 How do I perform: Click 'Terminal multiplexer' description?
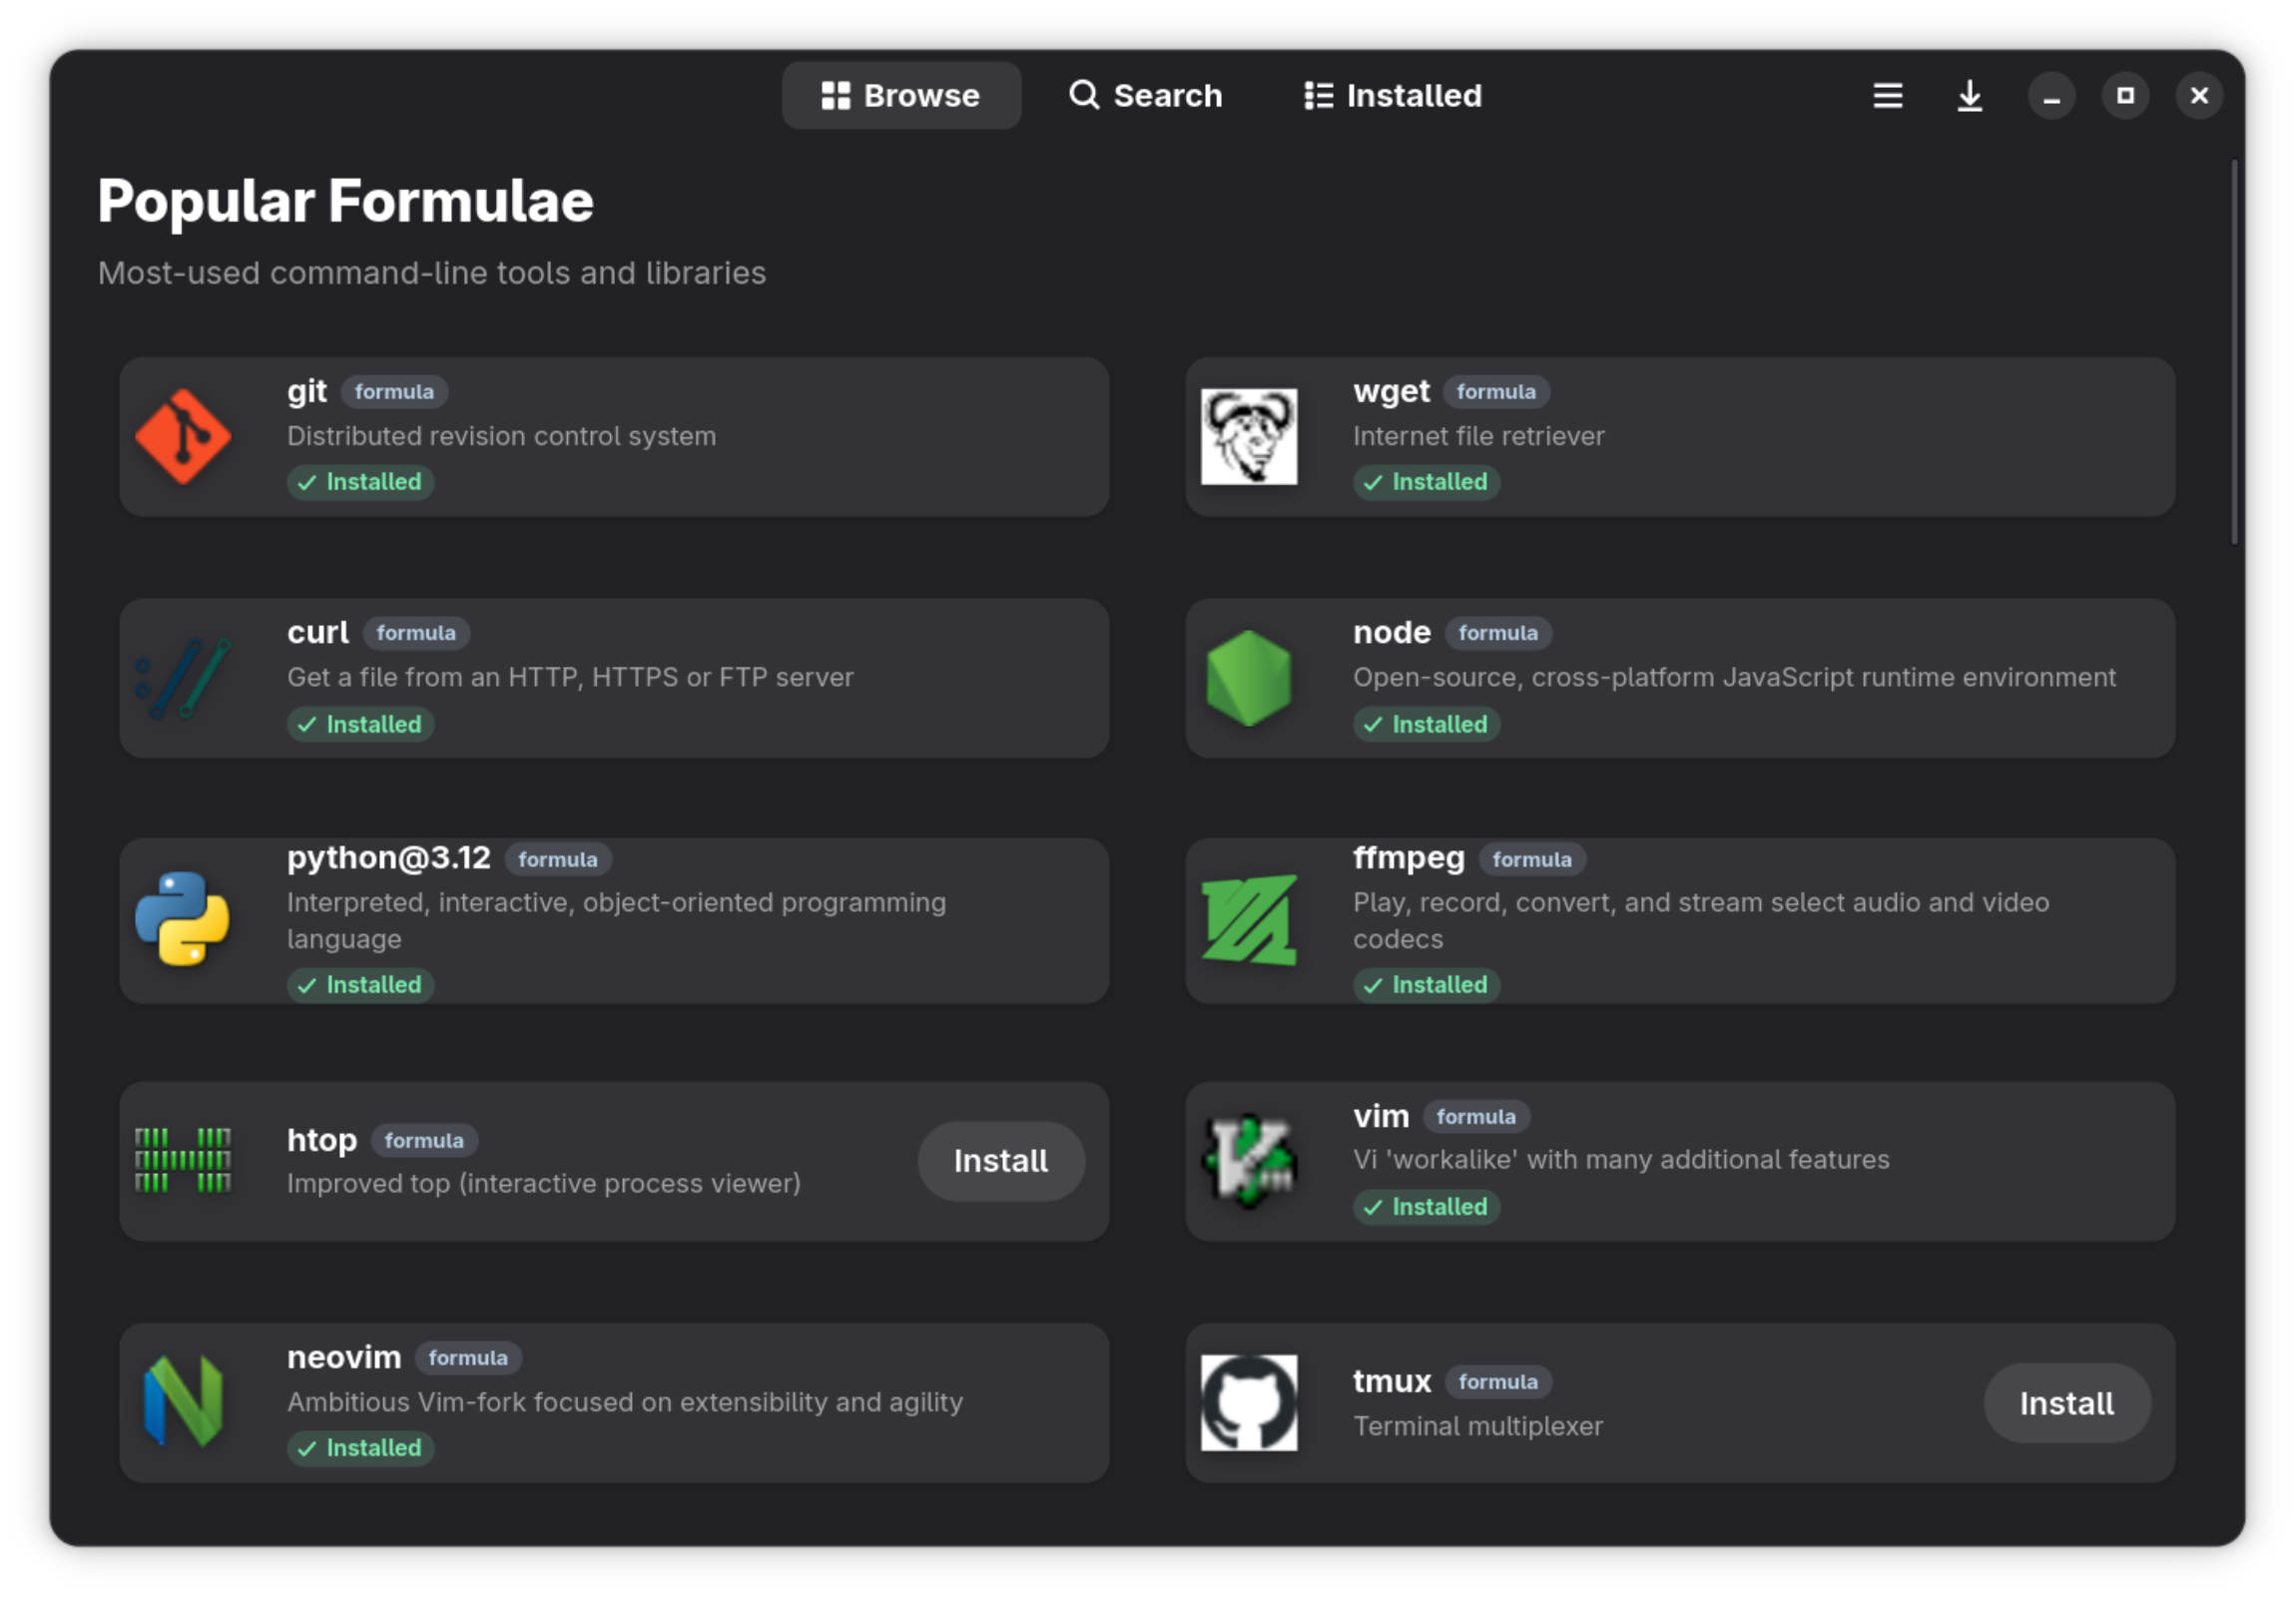pyautogui.click(x=1477, y=1426)
